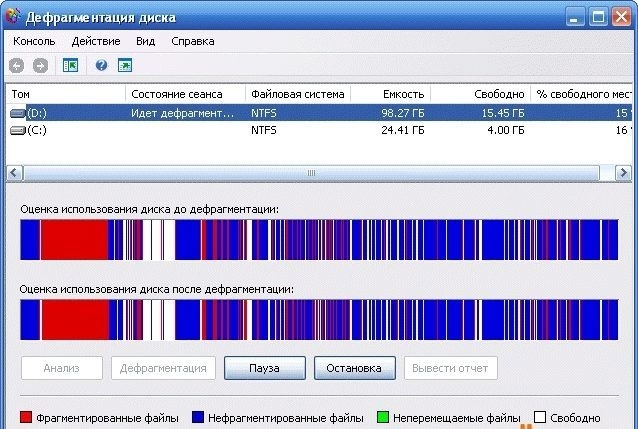
Task: Click the disk usage map after defragmentation
Action: (319, 320)
